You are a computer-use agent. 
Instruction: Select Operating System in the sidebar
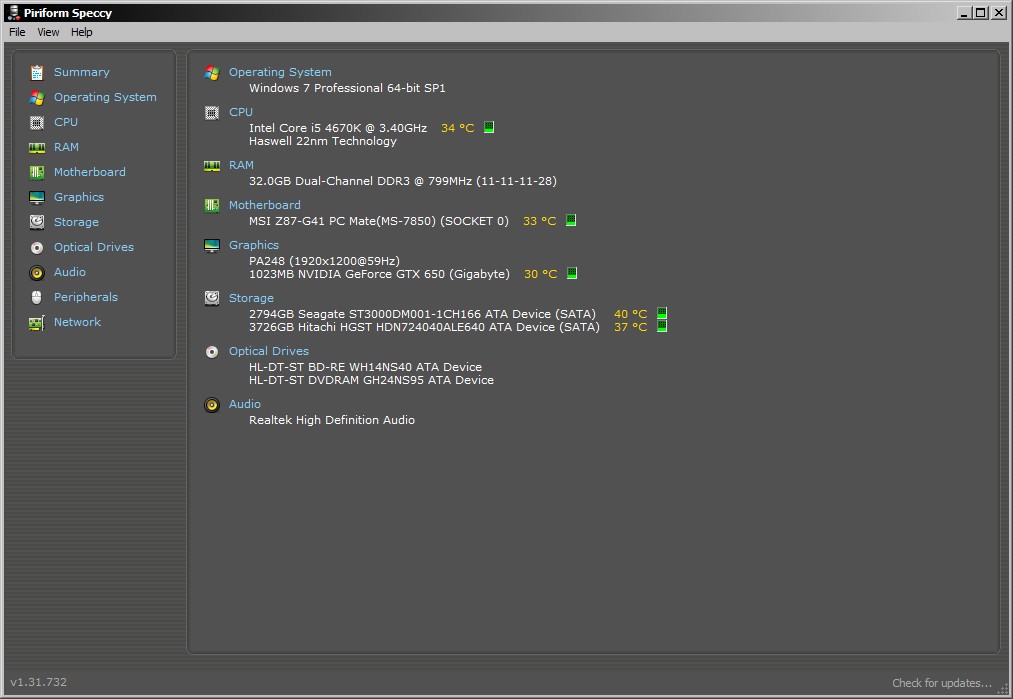[105, 97]
